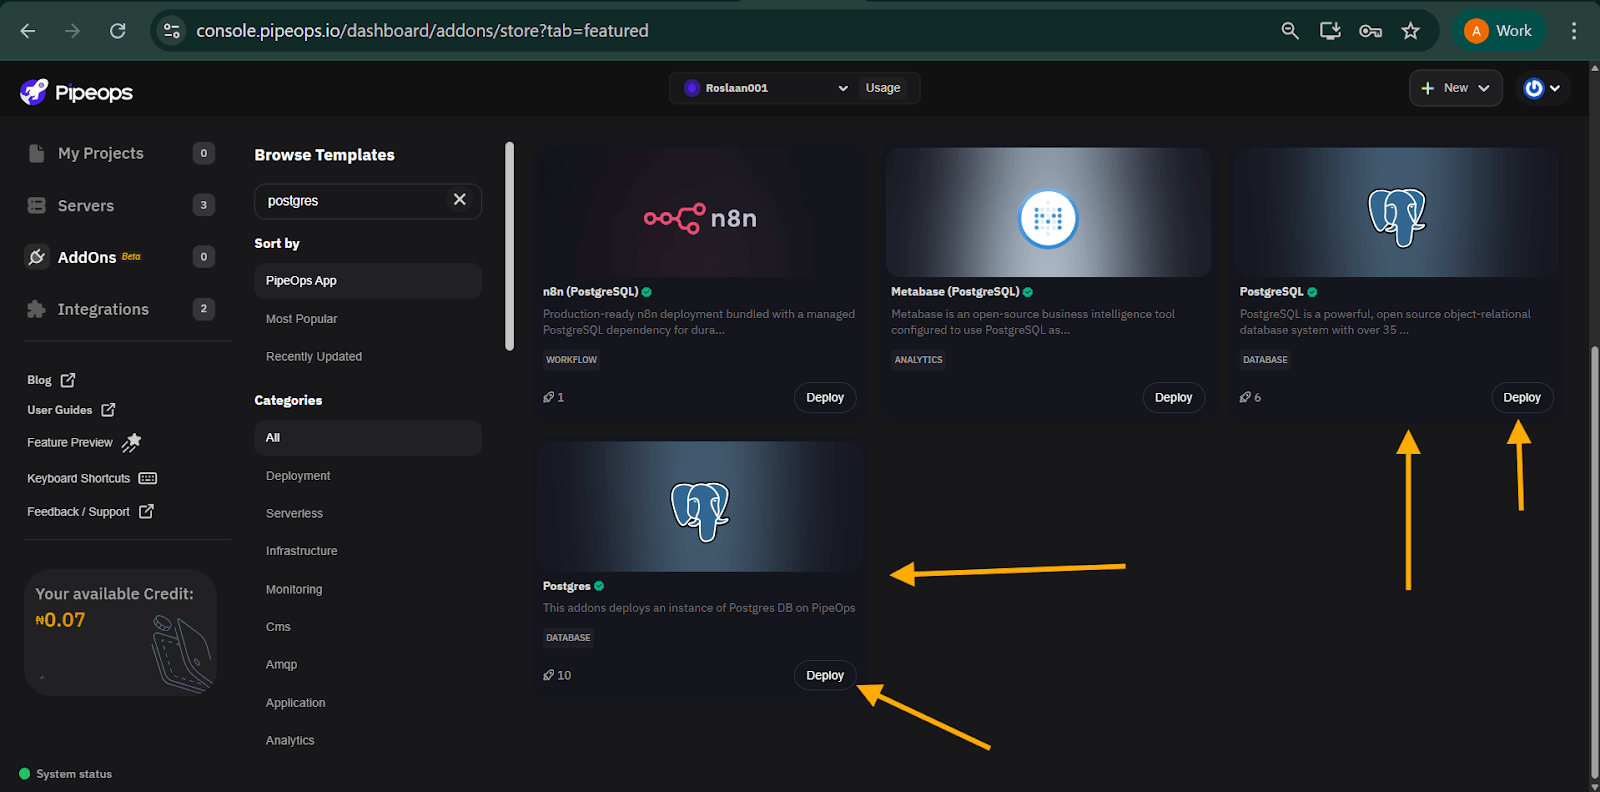This screenshot has height=792, width=1600.
Task: Reload the page with the refresh icon
Action: (117, 31)
